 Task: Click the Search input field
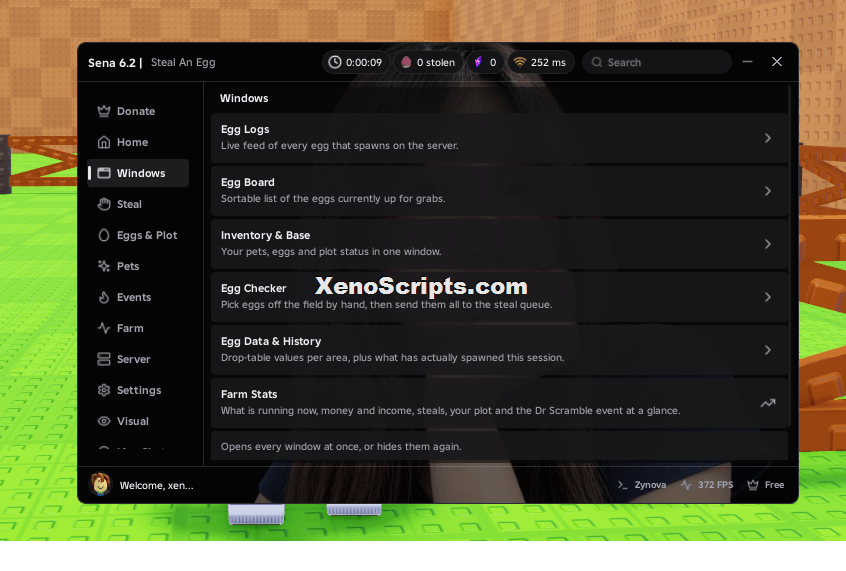click(x=657, y=63)
